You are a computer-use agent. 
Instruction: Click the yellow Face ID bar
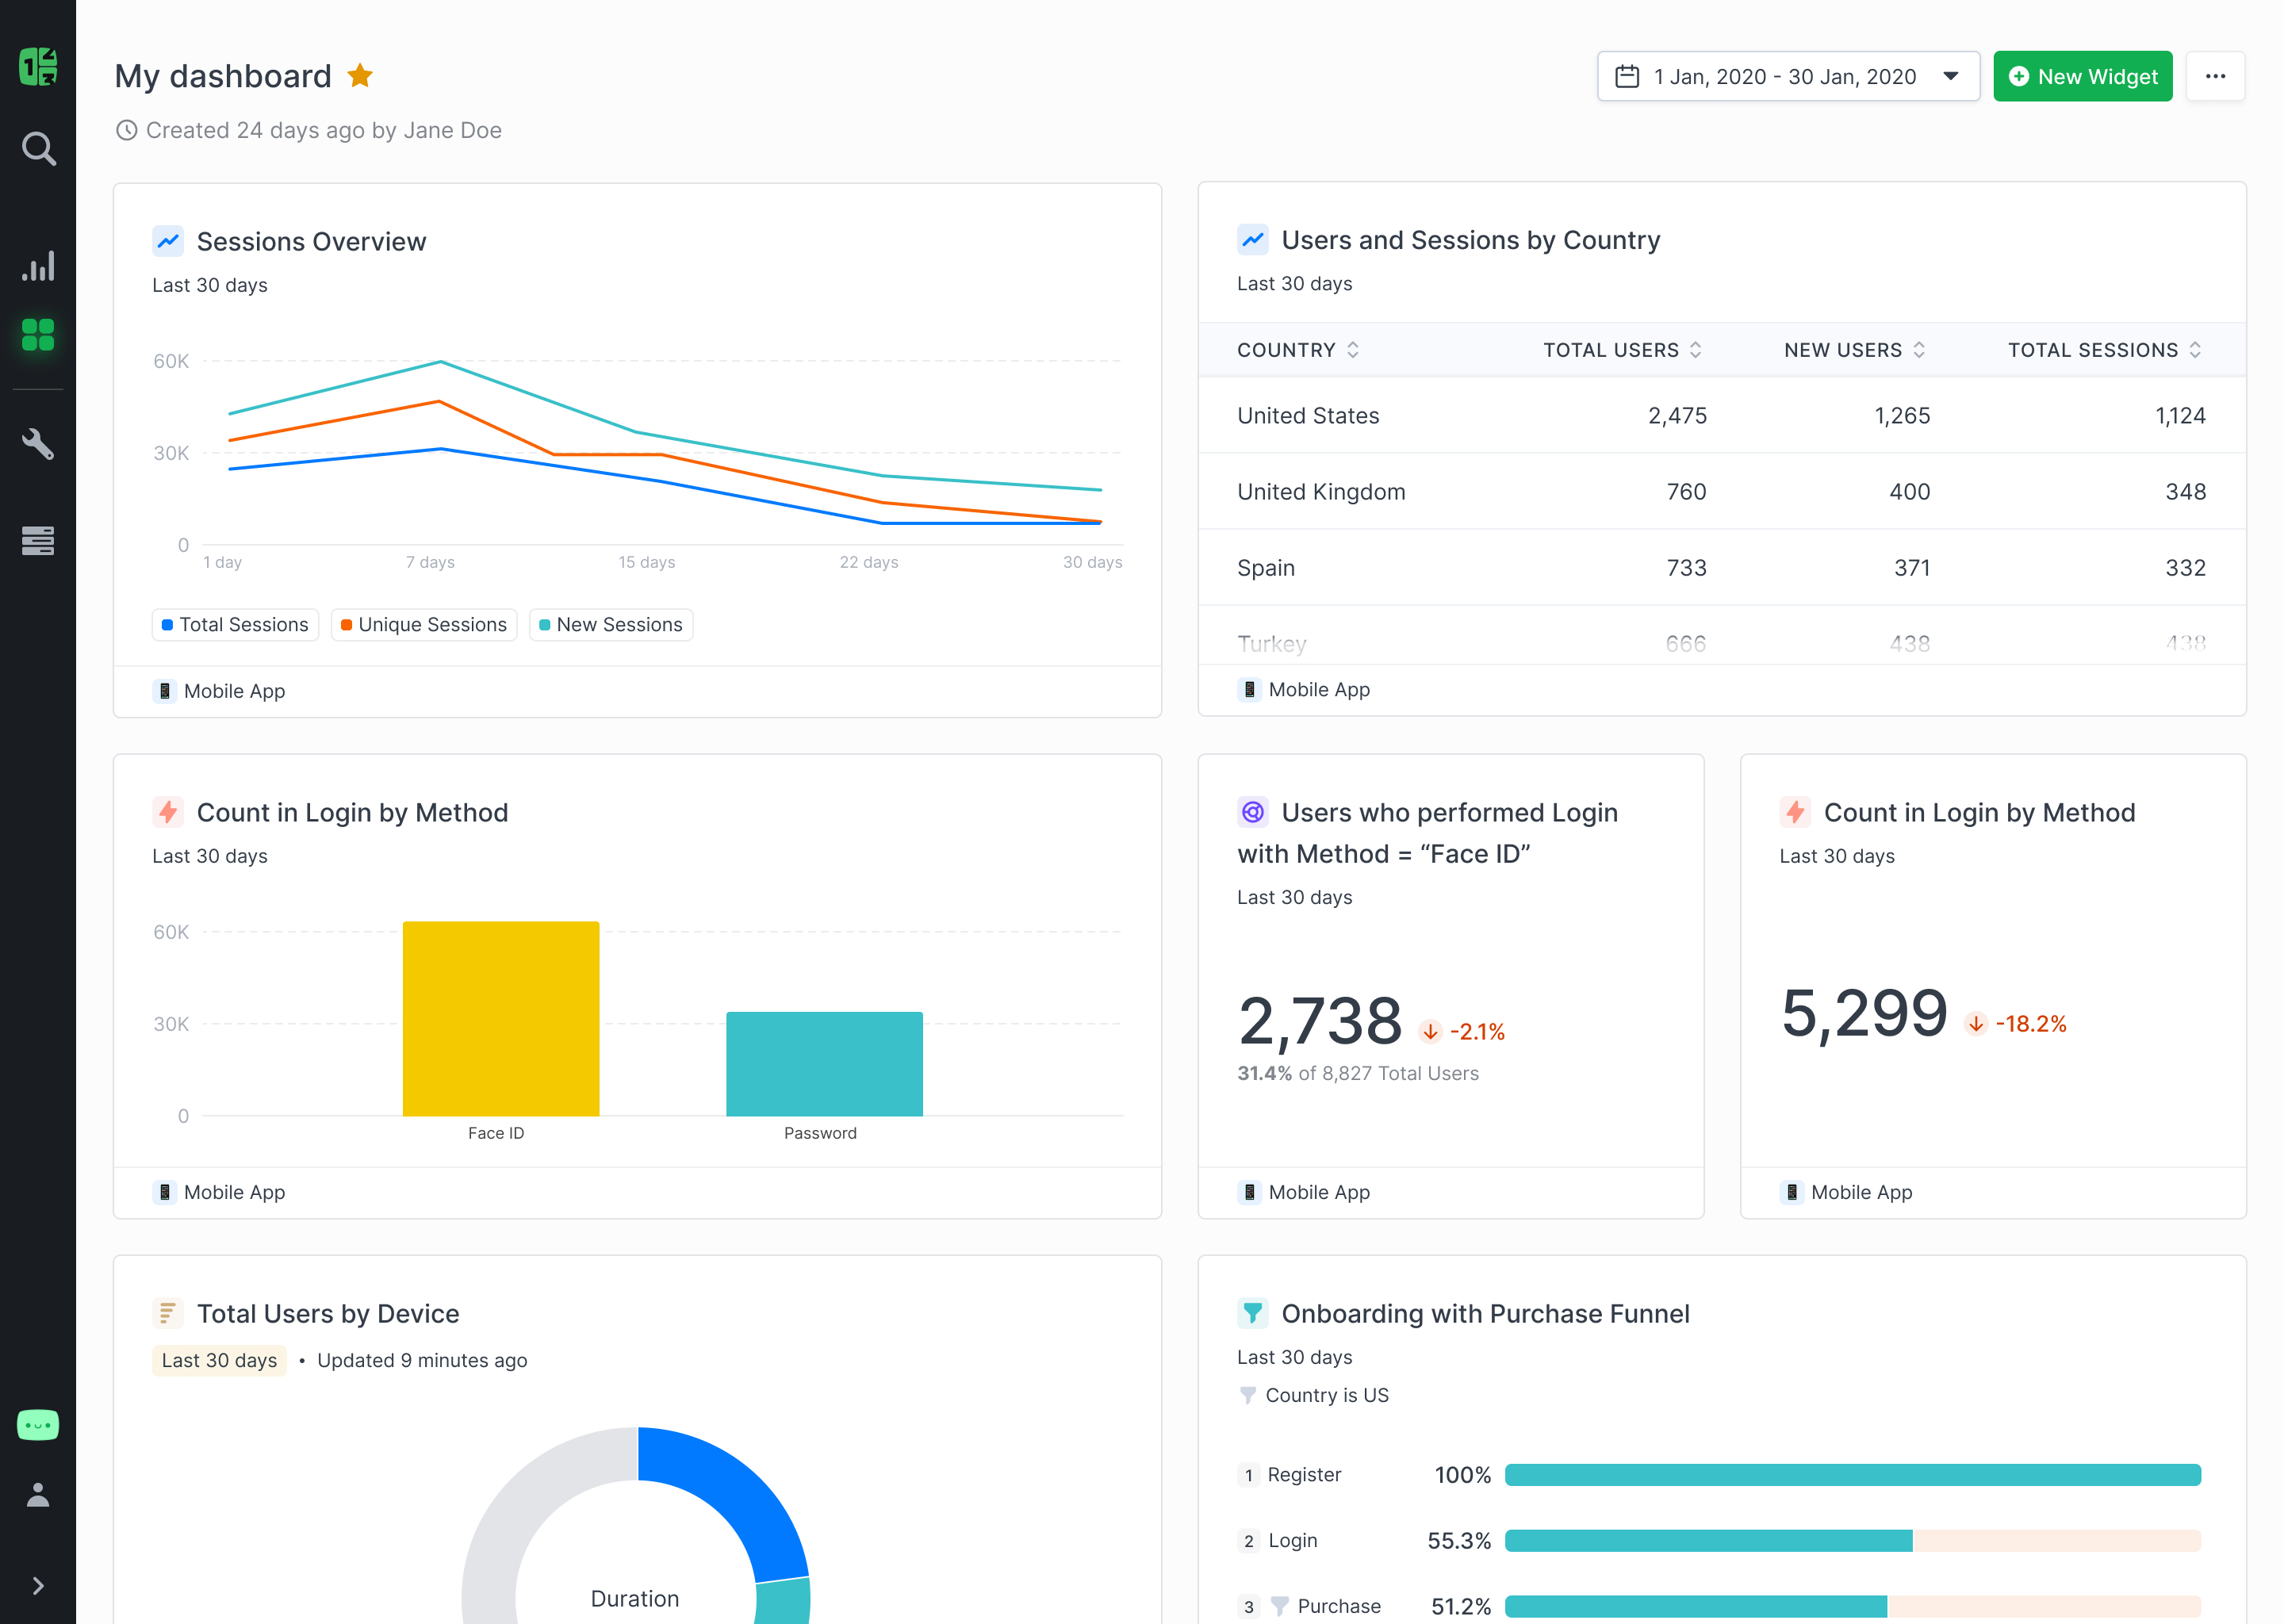point(500,1018)
